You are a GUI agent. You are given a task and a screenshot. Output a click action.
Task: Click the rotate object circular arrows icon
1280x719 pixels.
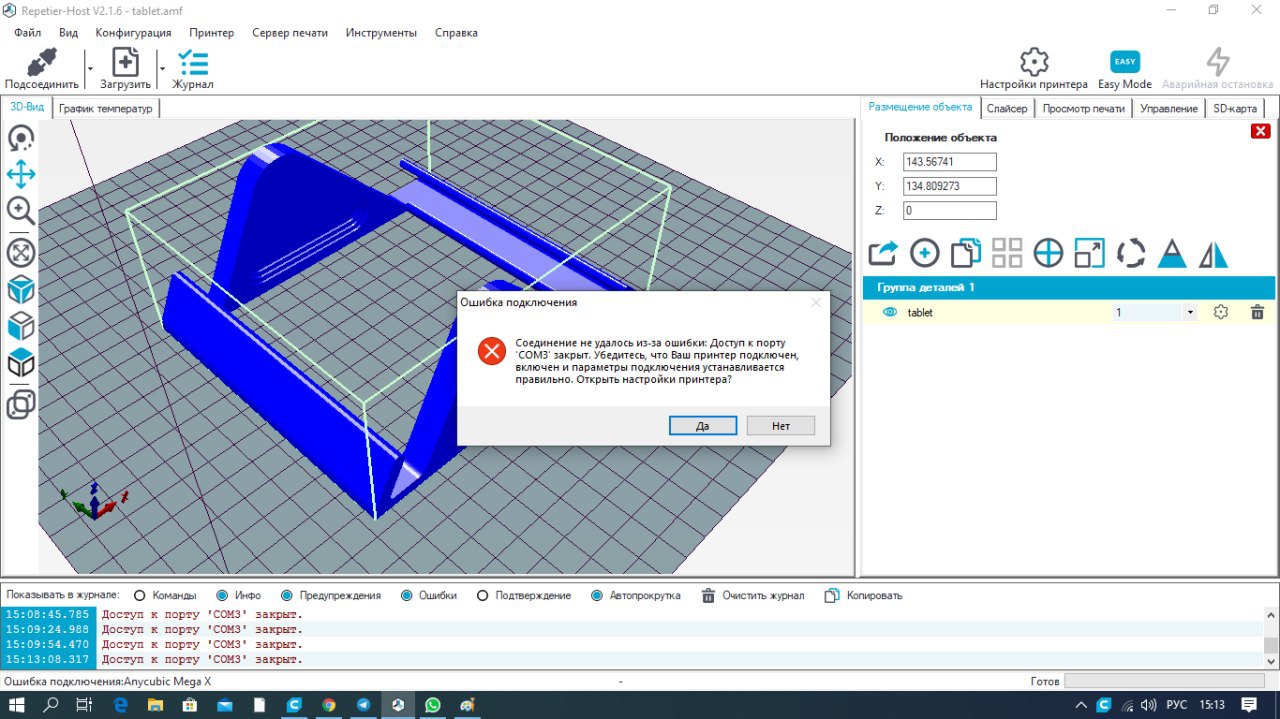pos(1131,253)
